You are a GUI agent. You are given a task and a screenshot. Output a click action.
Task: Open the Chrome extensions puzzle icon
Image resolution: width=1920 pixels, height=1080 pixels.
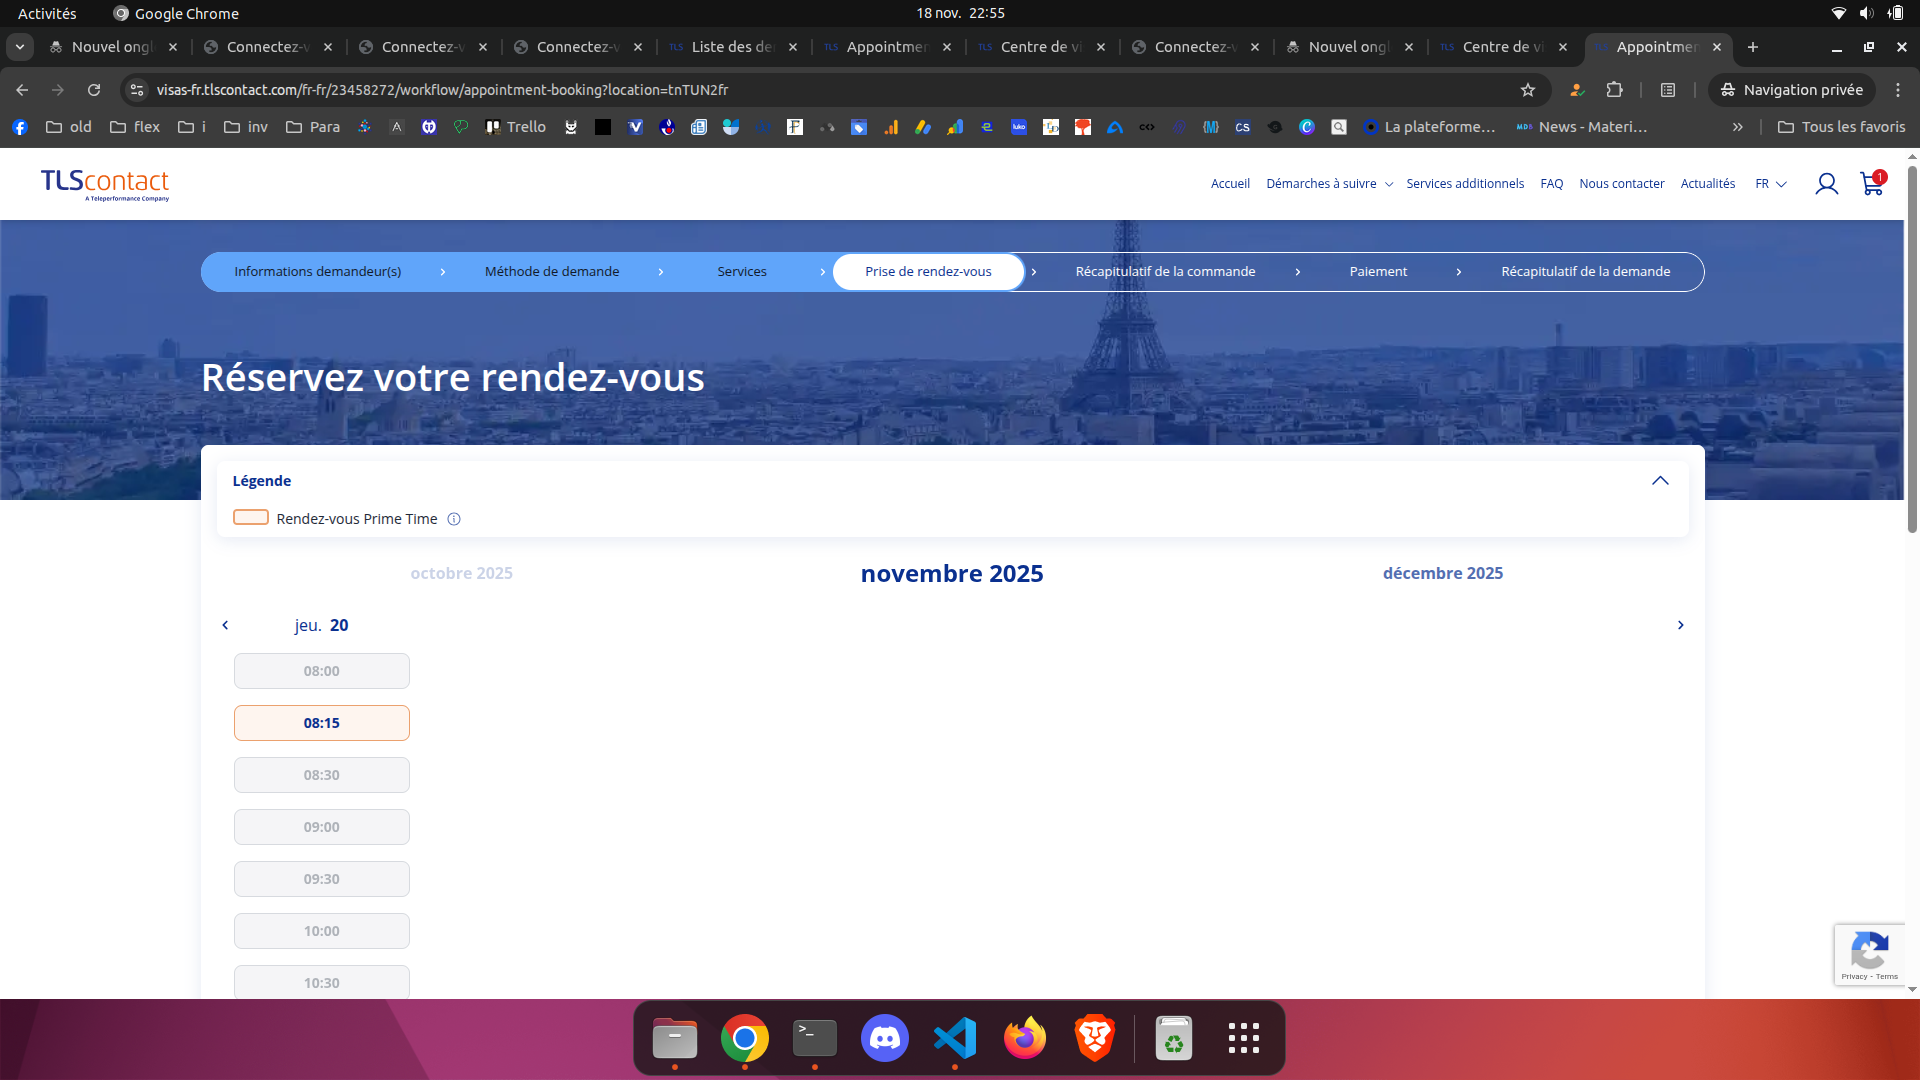[1614, 90]
